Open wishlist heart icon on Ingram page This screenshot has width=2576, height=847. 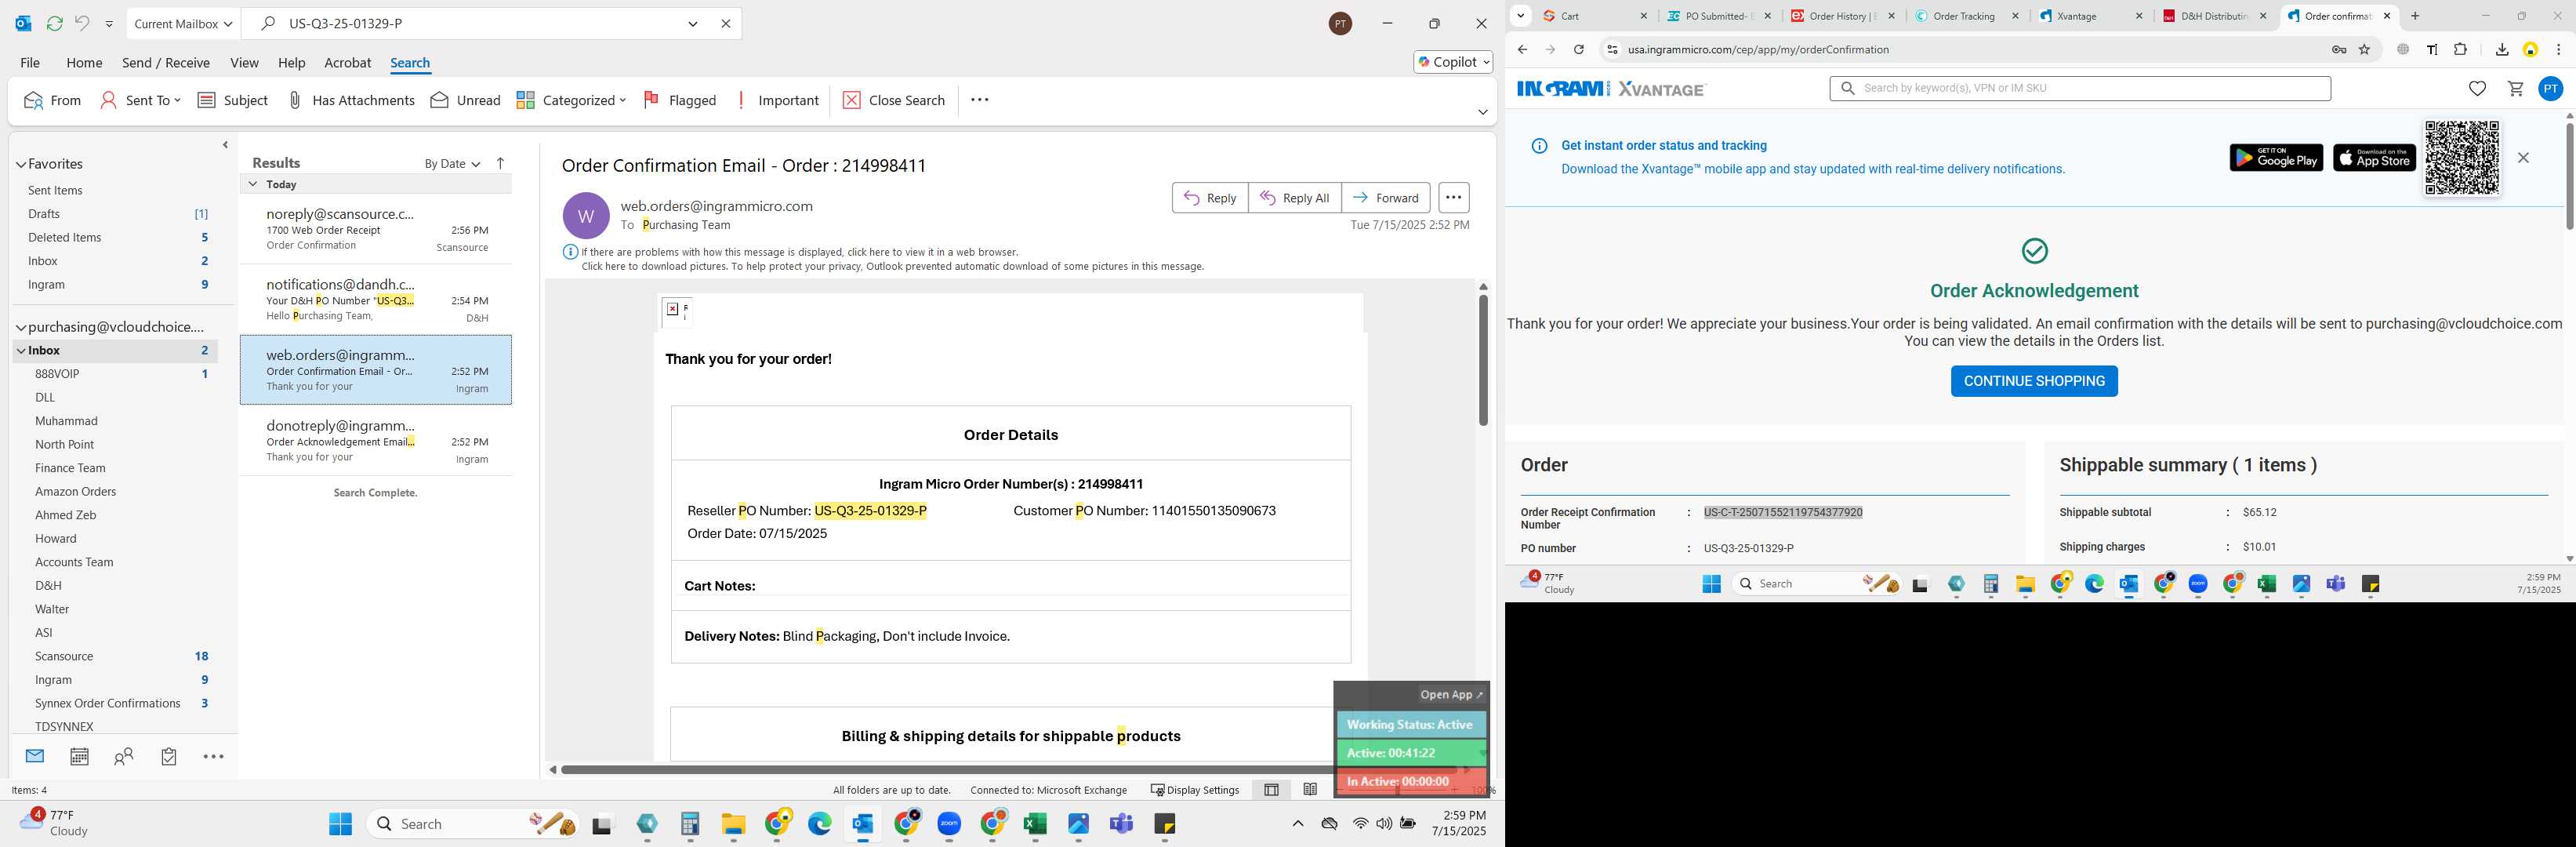pos(2477,89)
